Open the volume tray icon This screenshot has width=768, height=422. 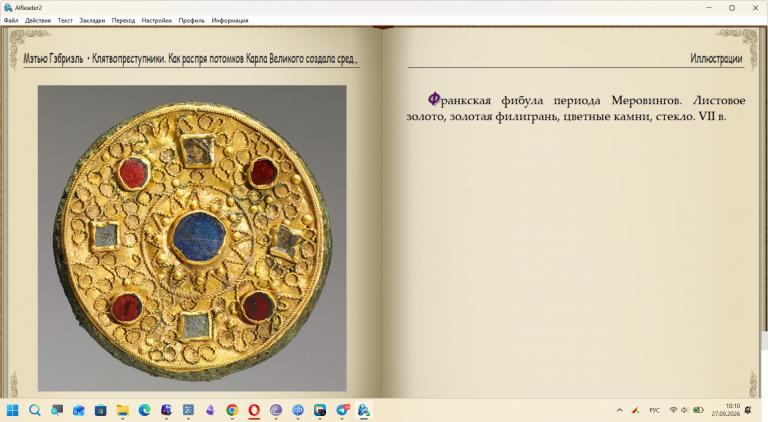[685, 410]
